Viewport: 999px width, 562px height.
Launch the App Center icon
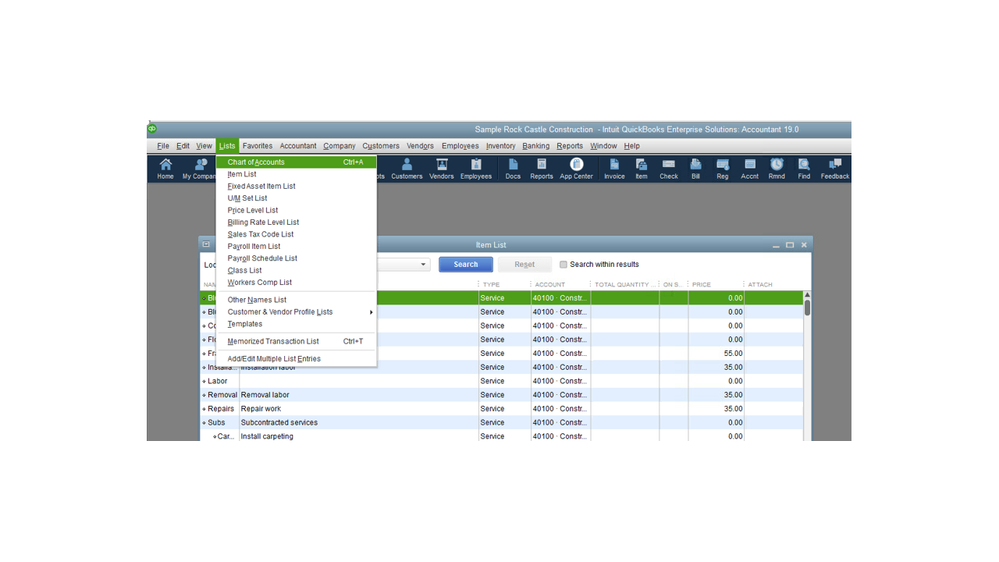pyautogui.click(x=576, y=169)
